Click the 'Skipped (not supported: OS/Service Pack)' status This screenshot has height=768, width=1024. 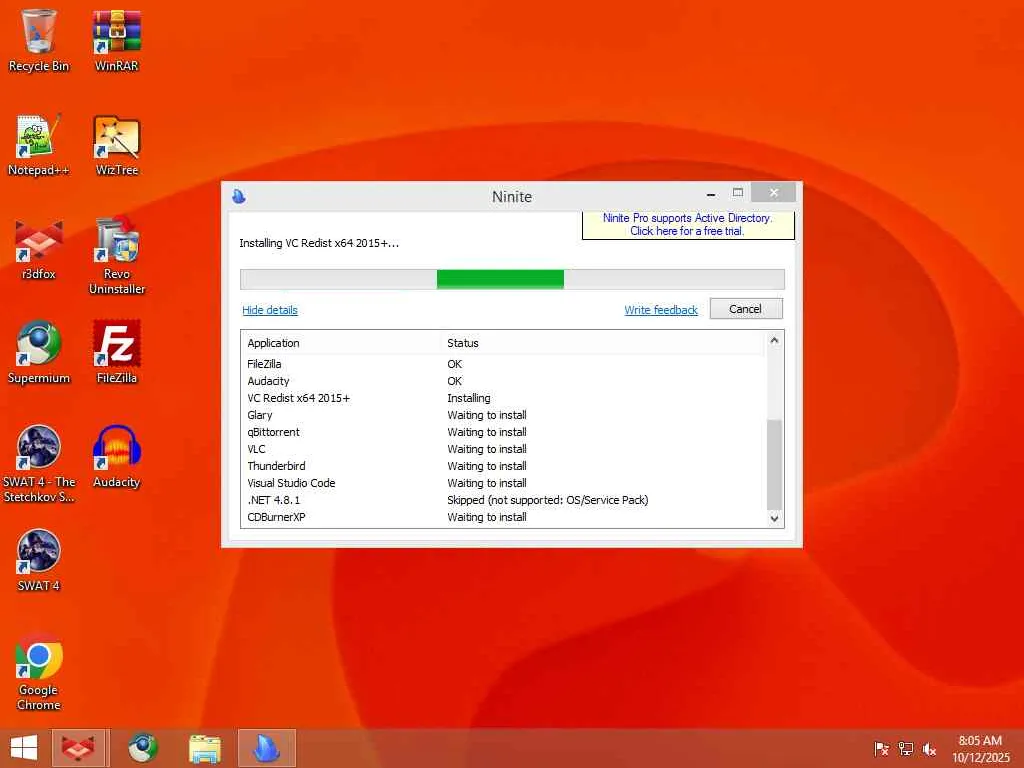(x=547, y=500)
